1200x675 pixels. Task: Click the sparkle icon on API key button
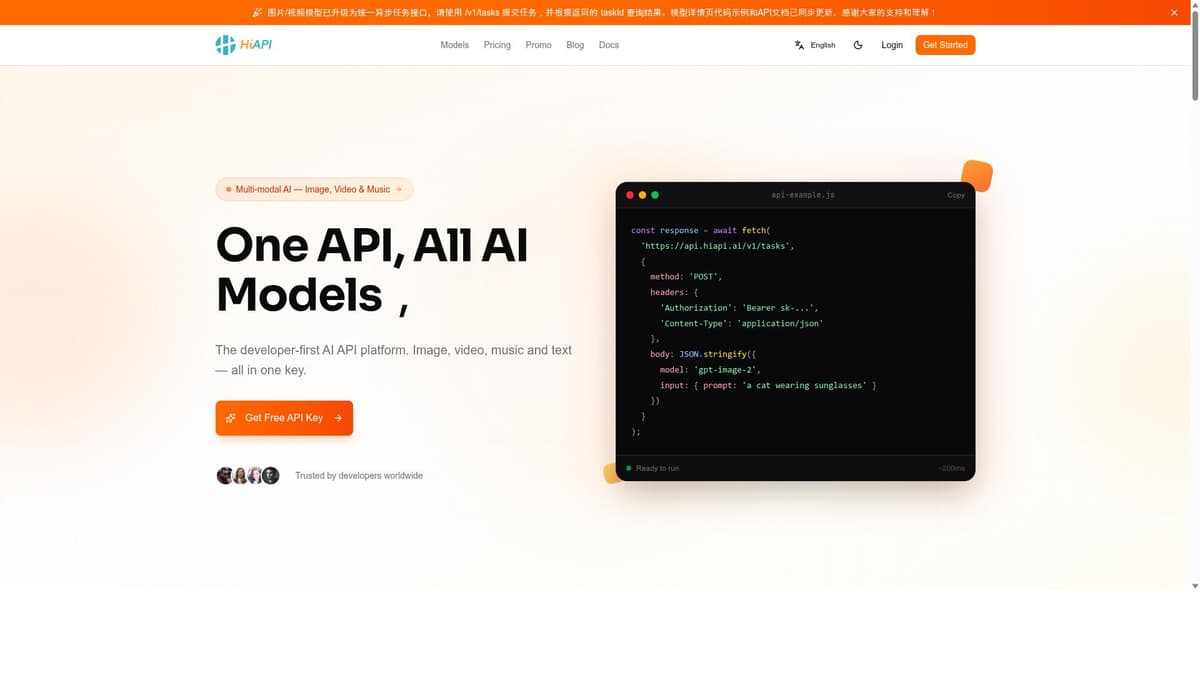click(231, 418)
